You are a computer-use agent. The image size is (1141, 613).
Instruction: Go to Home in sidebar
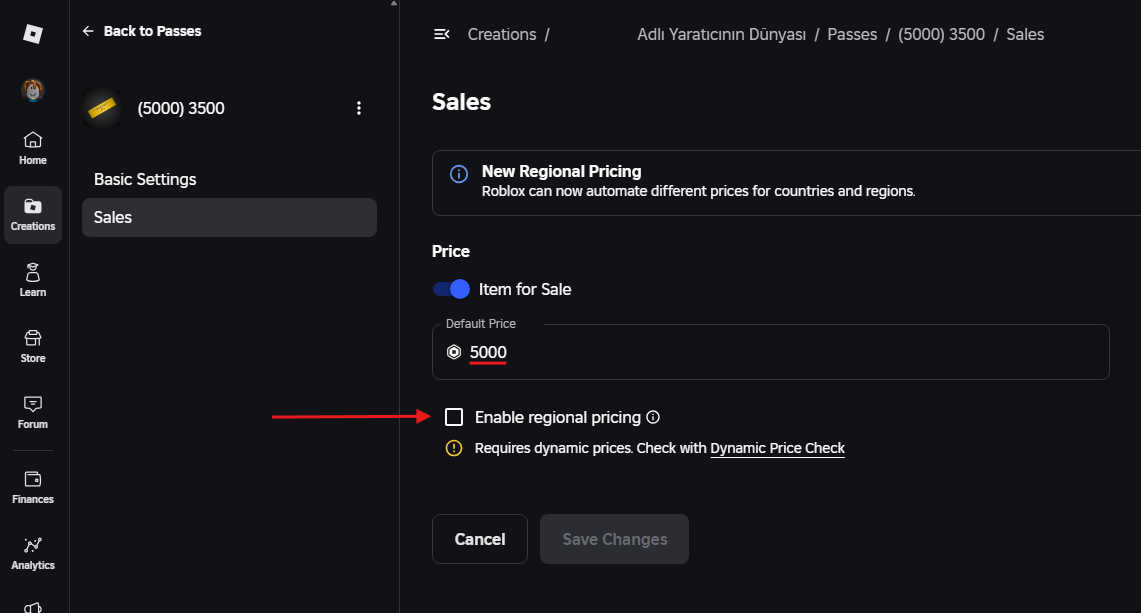(33, 149)
